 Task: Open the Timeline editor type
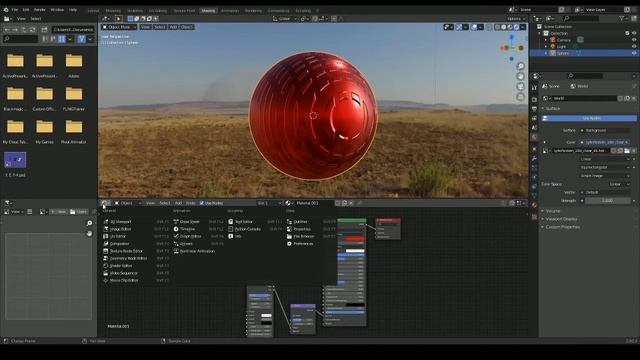coord(187,229)
